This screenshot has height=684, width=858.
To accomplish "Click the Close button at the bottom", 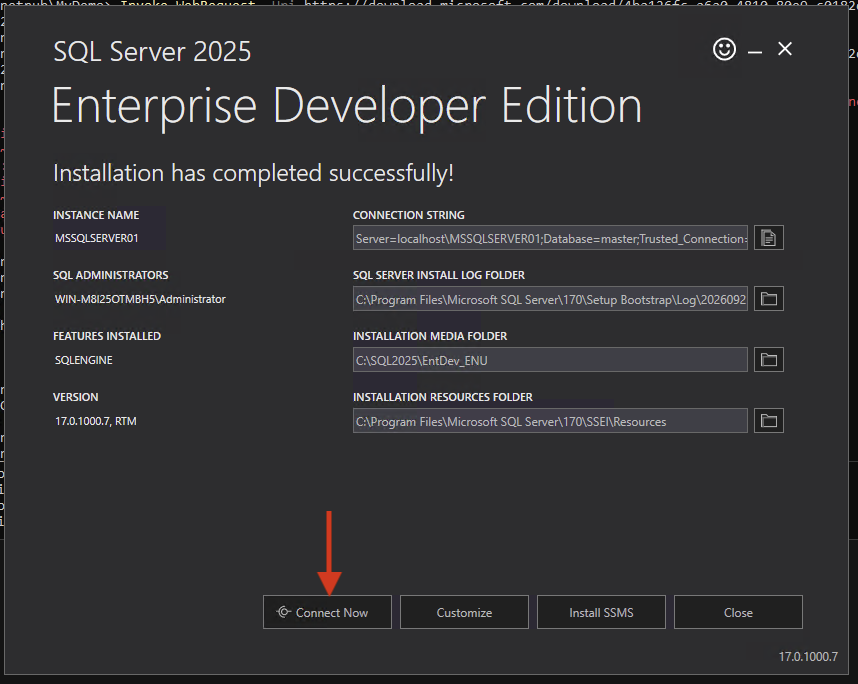I will coord(738,612).
